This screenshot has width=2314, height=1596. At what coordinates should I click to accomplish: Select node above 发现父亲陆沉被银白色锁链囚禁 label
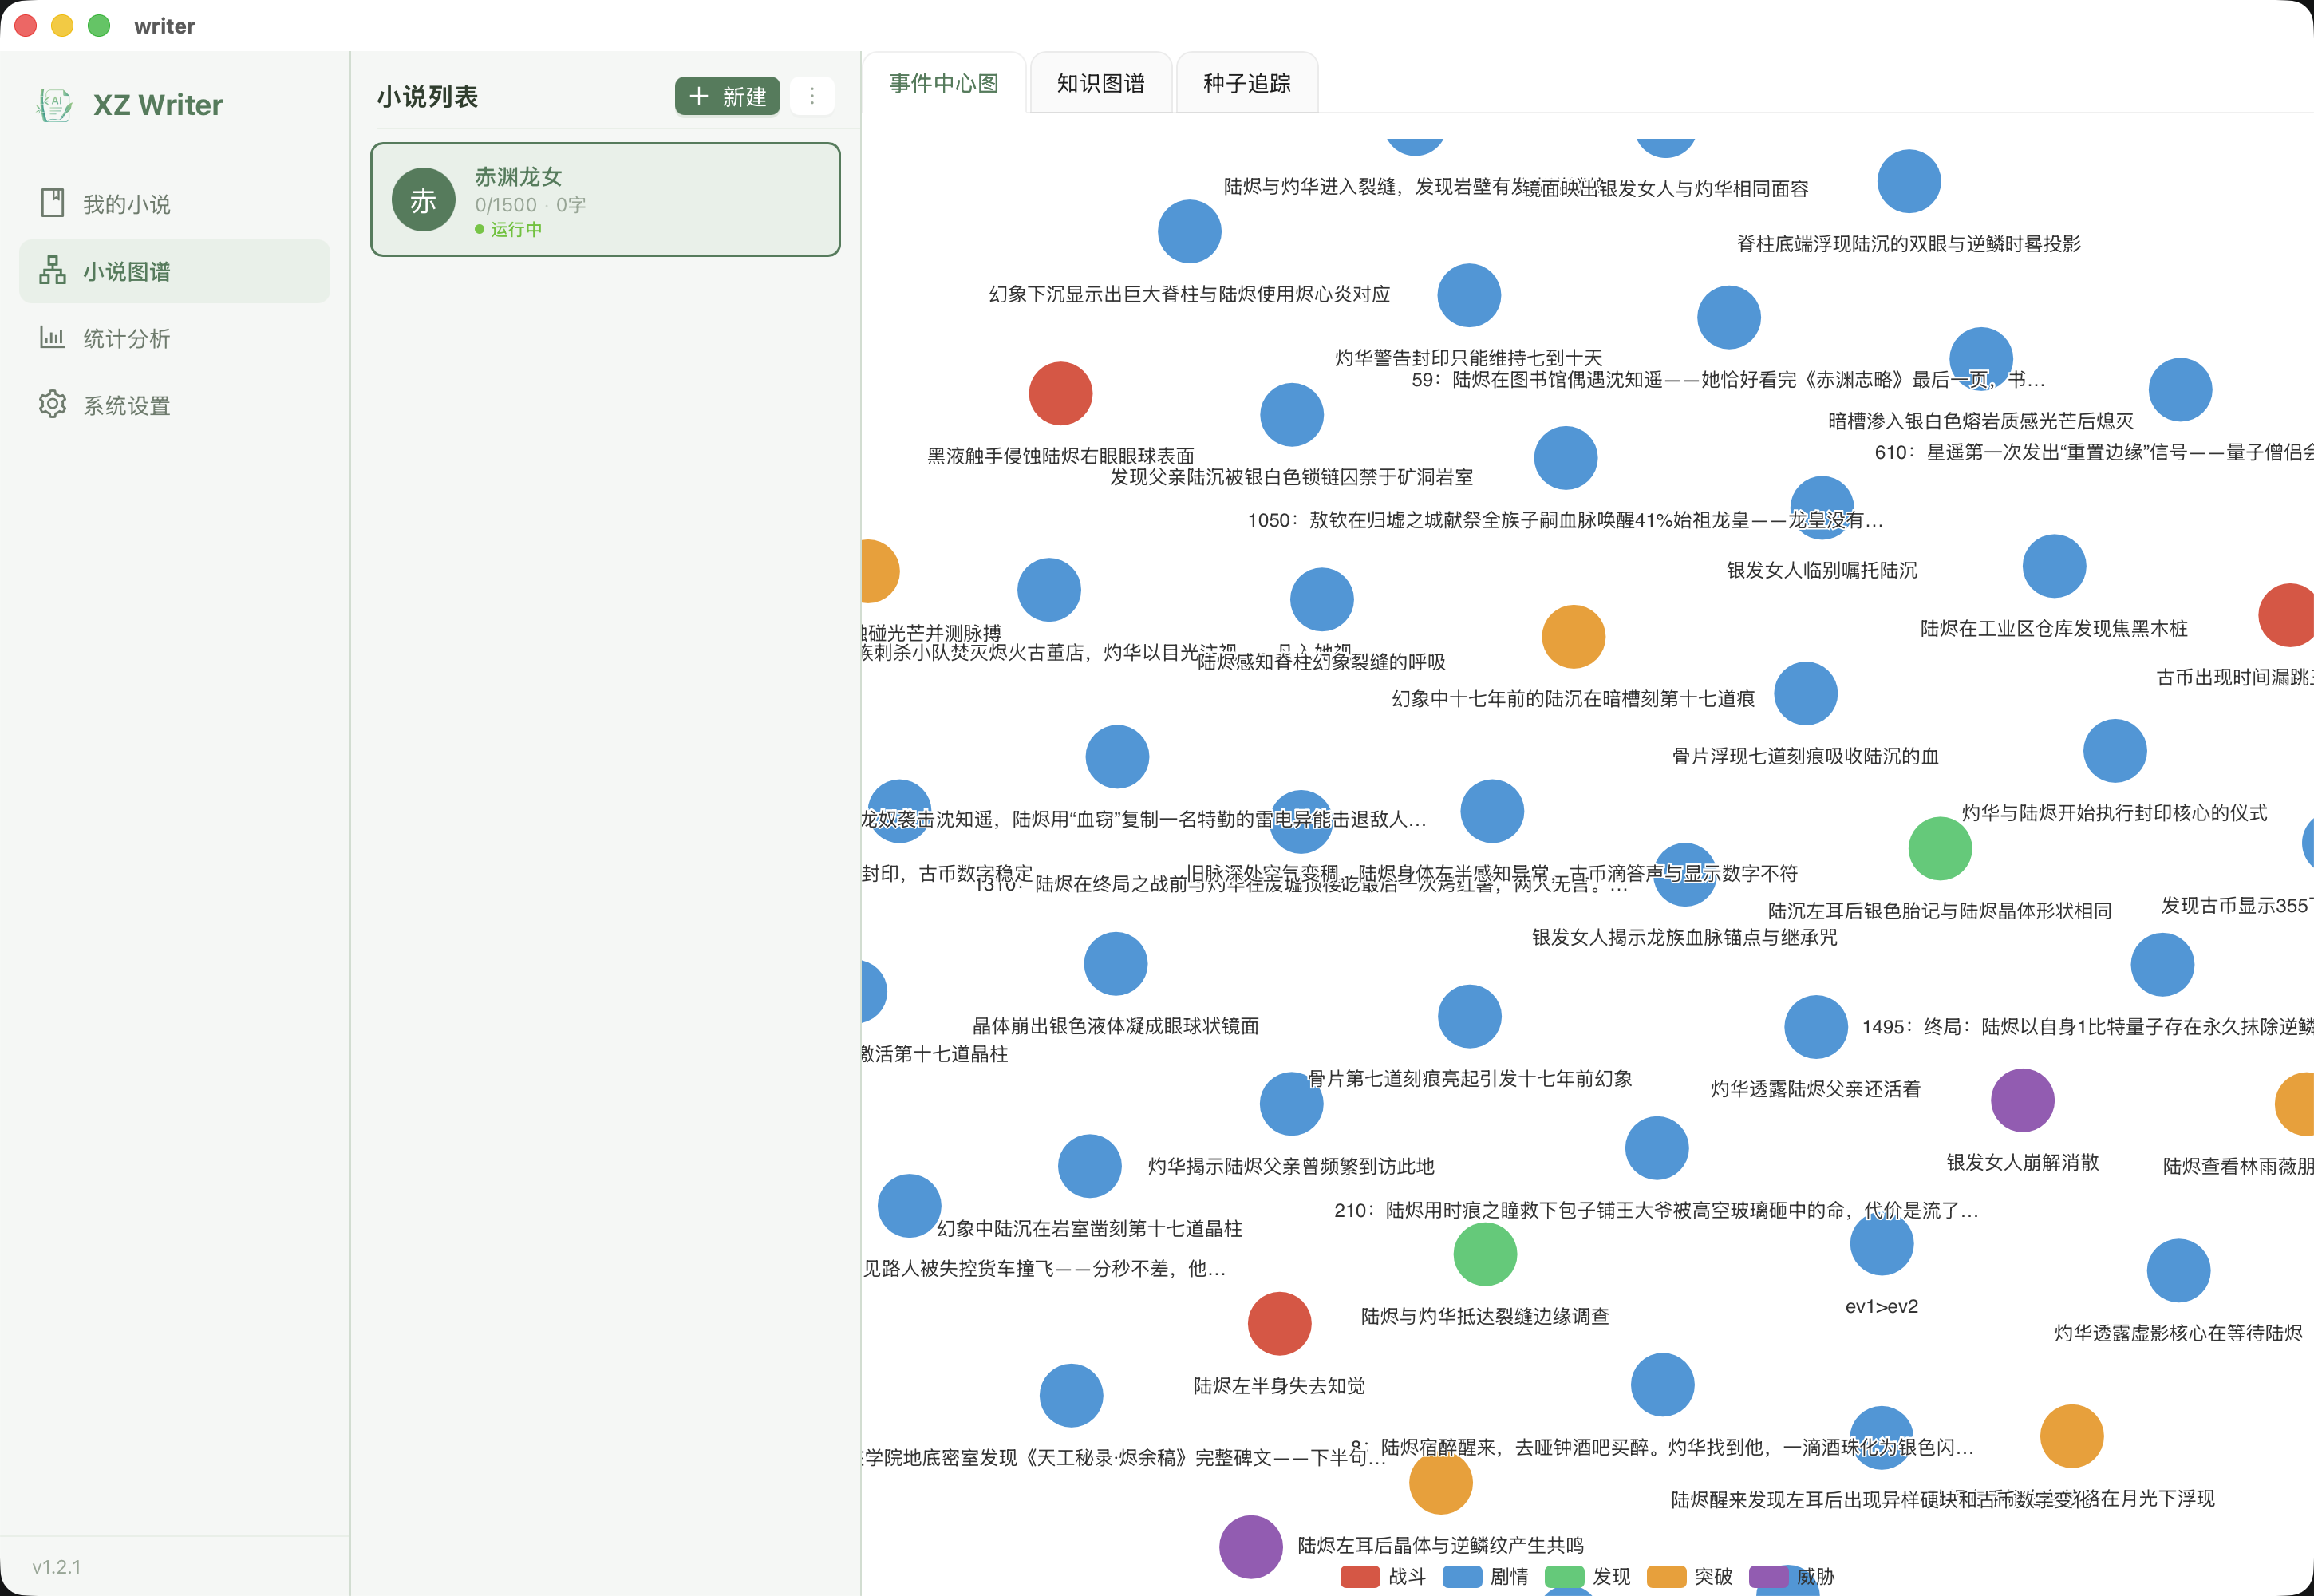tap(1291, 414)
